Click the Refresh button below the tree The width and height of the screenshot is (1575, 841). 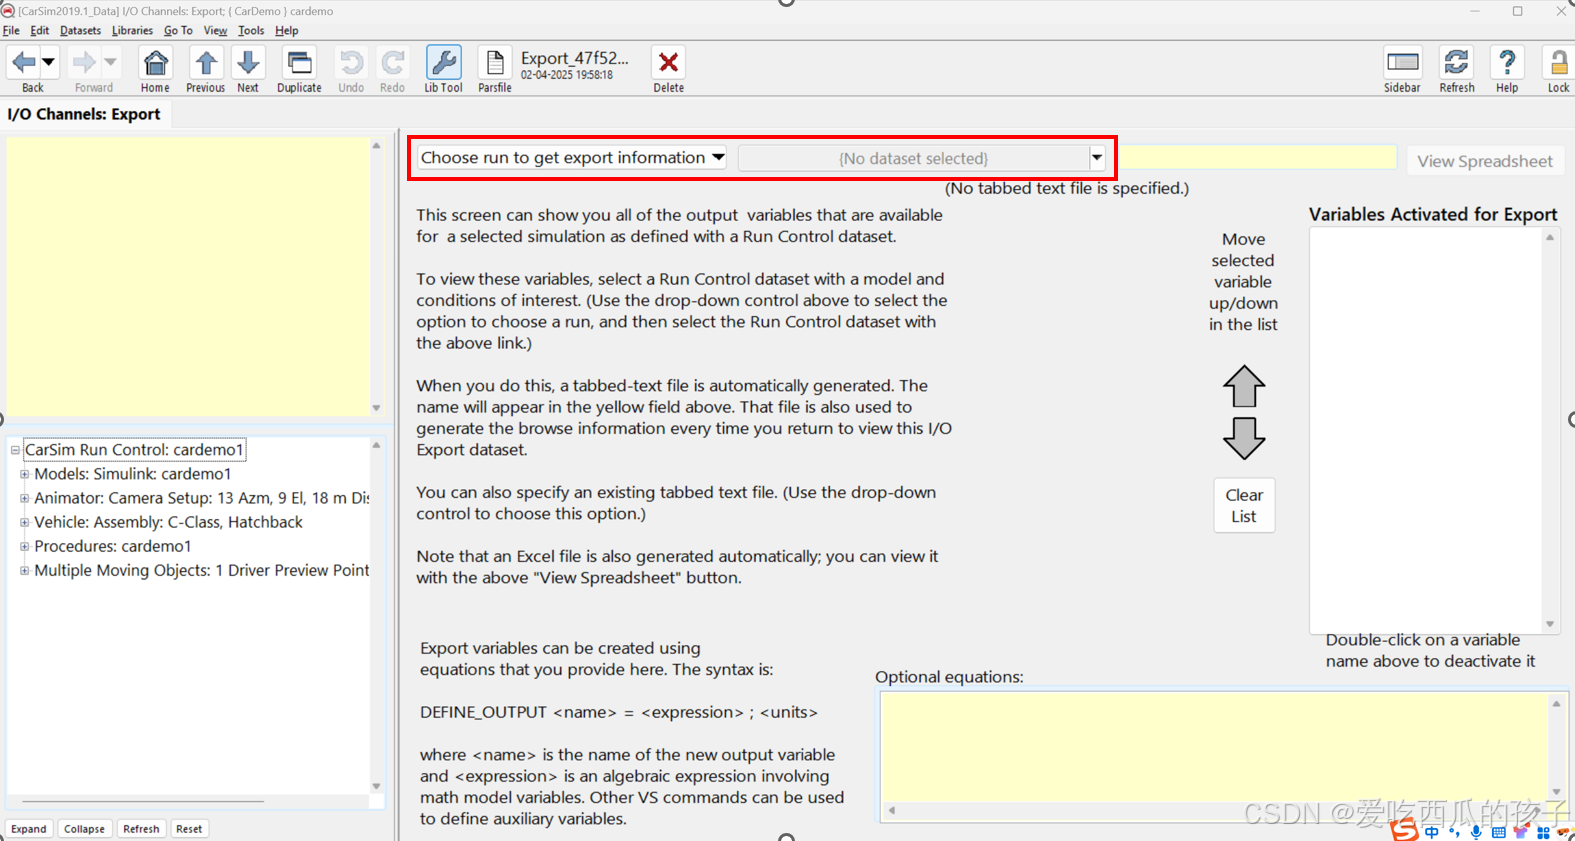click(141, 829)
